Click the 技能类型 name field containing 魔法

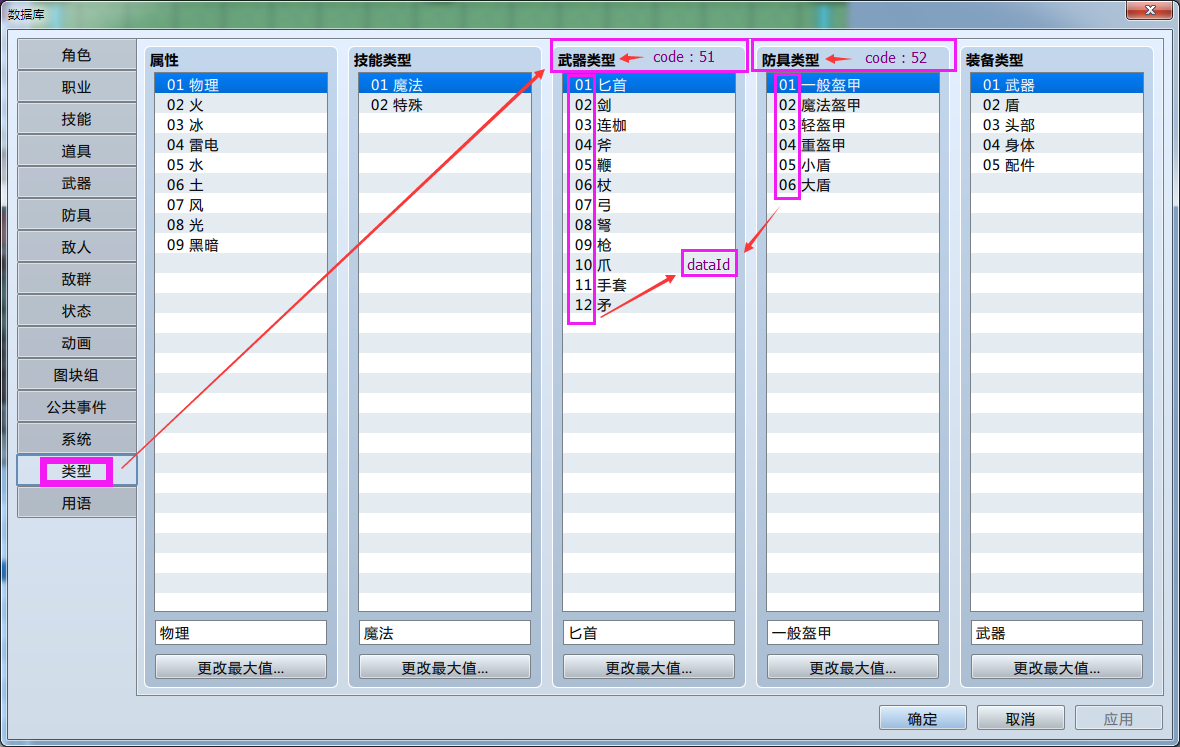445,633
